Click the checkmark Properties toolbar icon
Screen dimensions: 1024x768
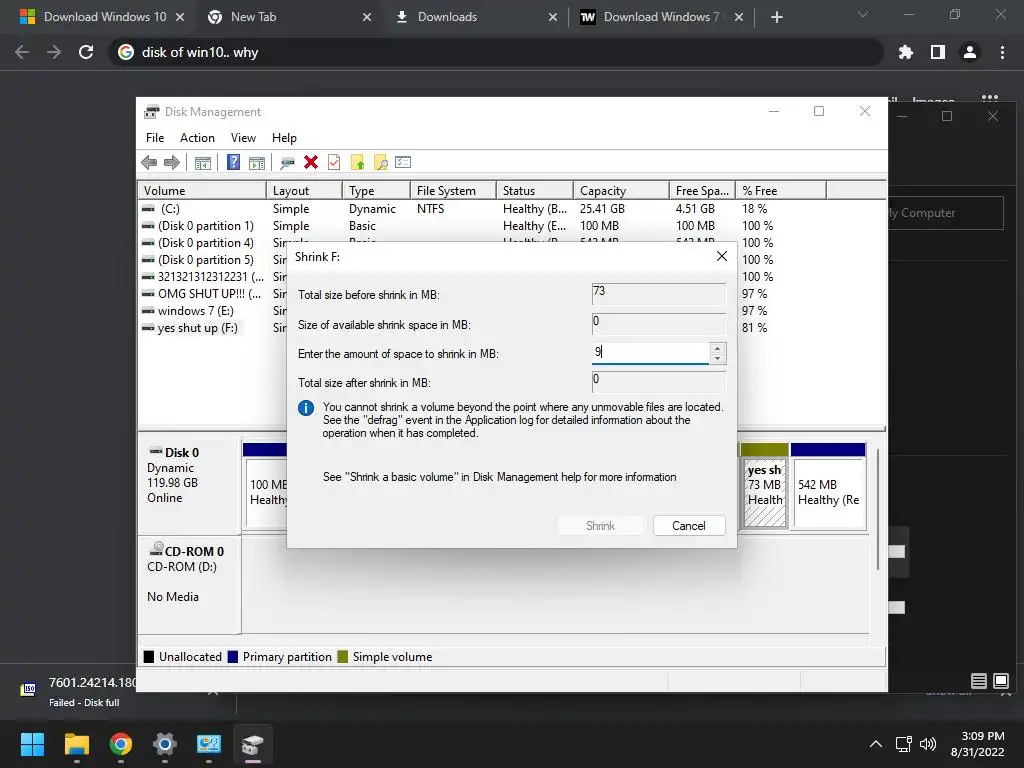[334, 162]
